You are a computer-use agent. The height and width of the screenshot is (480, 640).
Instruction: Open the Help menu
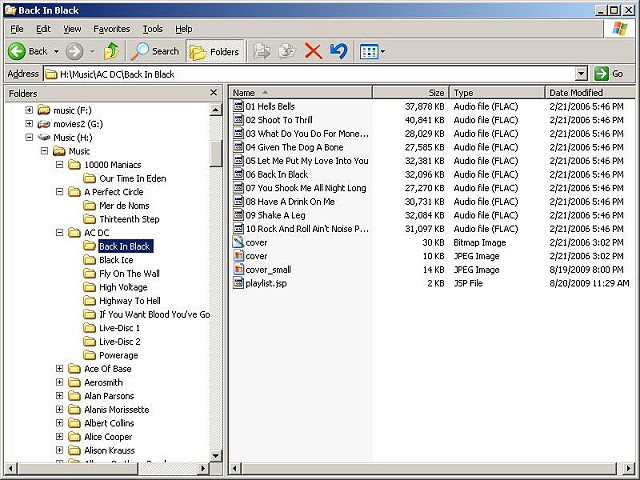tap(184, 29)
